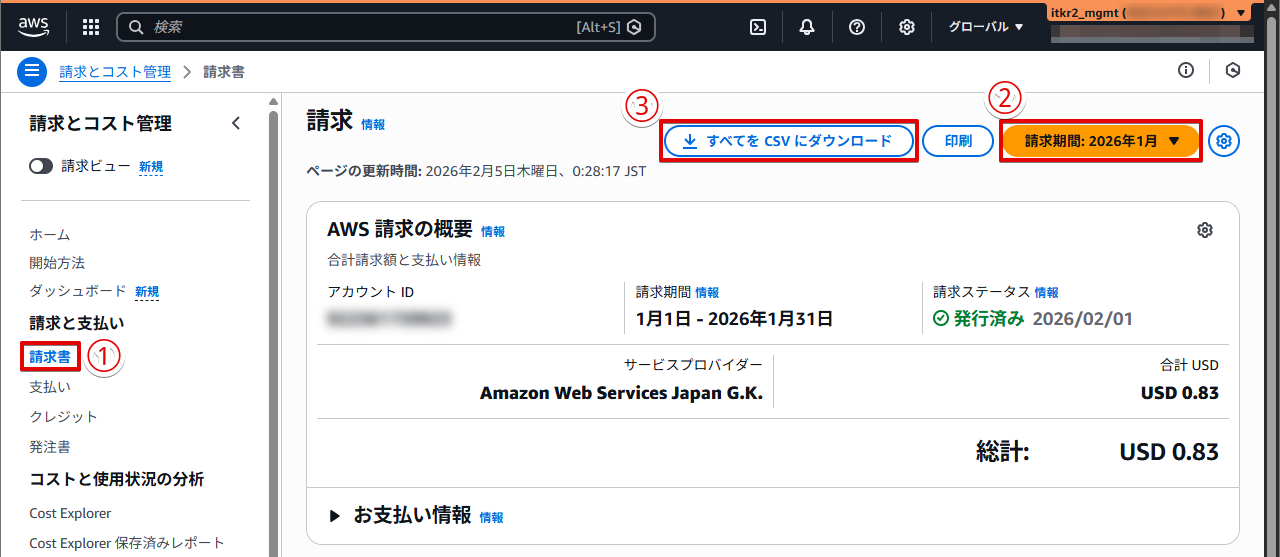The width and height of the screenshot is (1280, 557).
Task: Click the 1月1日 - 2026年1月31日 period text
Action: click(734, 319)
